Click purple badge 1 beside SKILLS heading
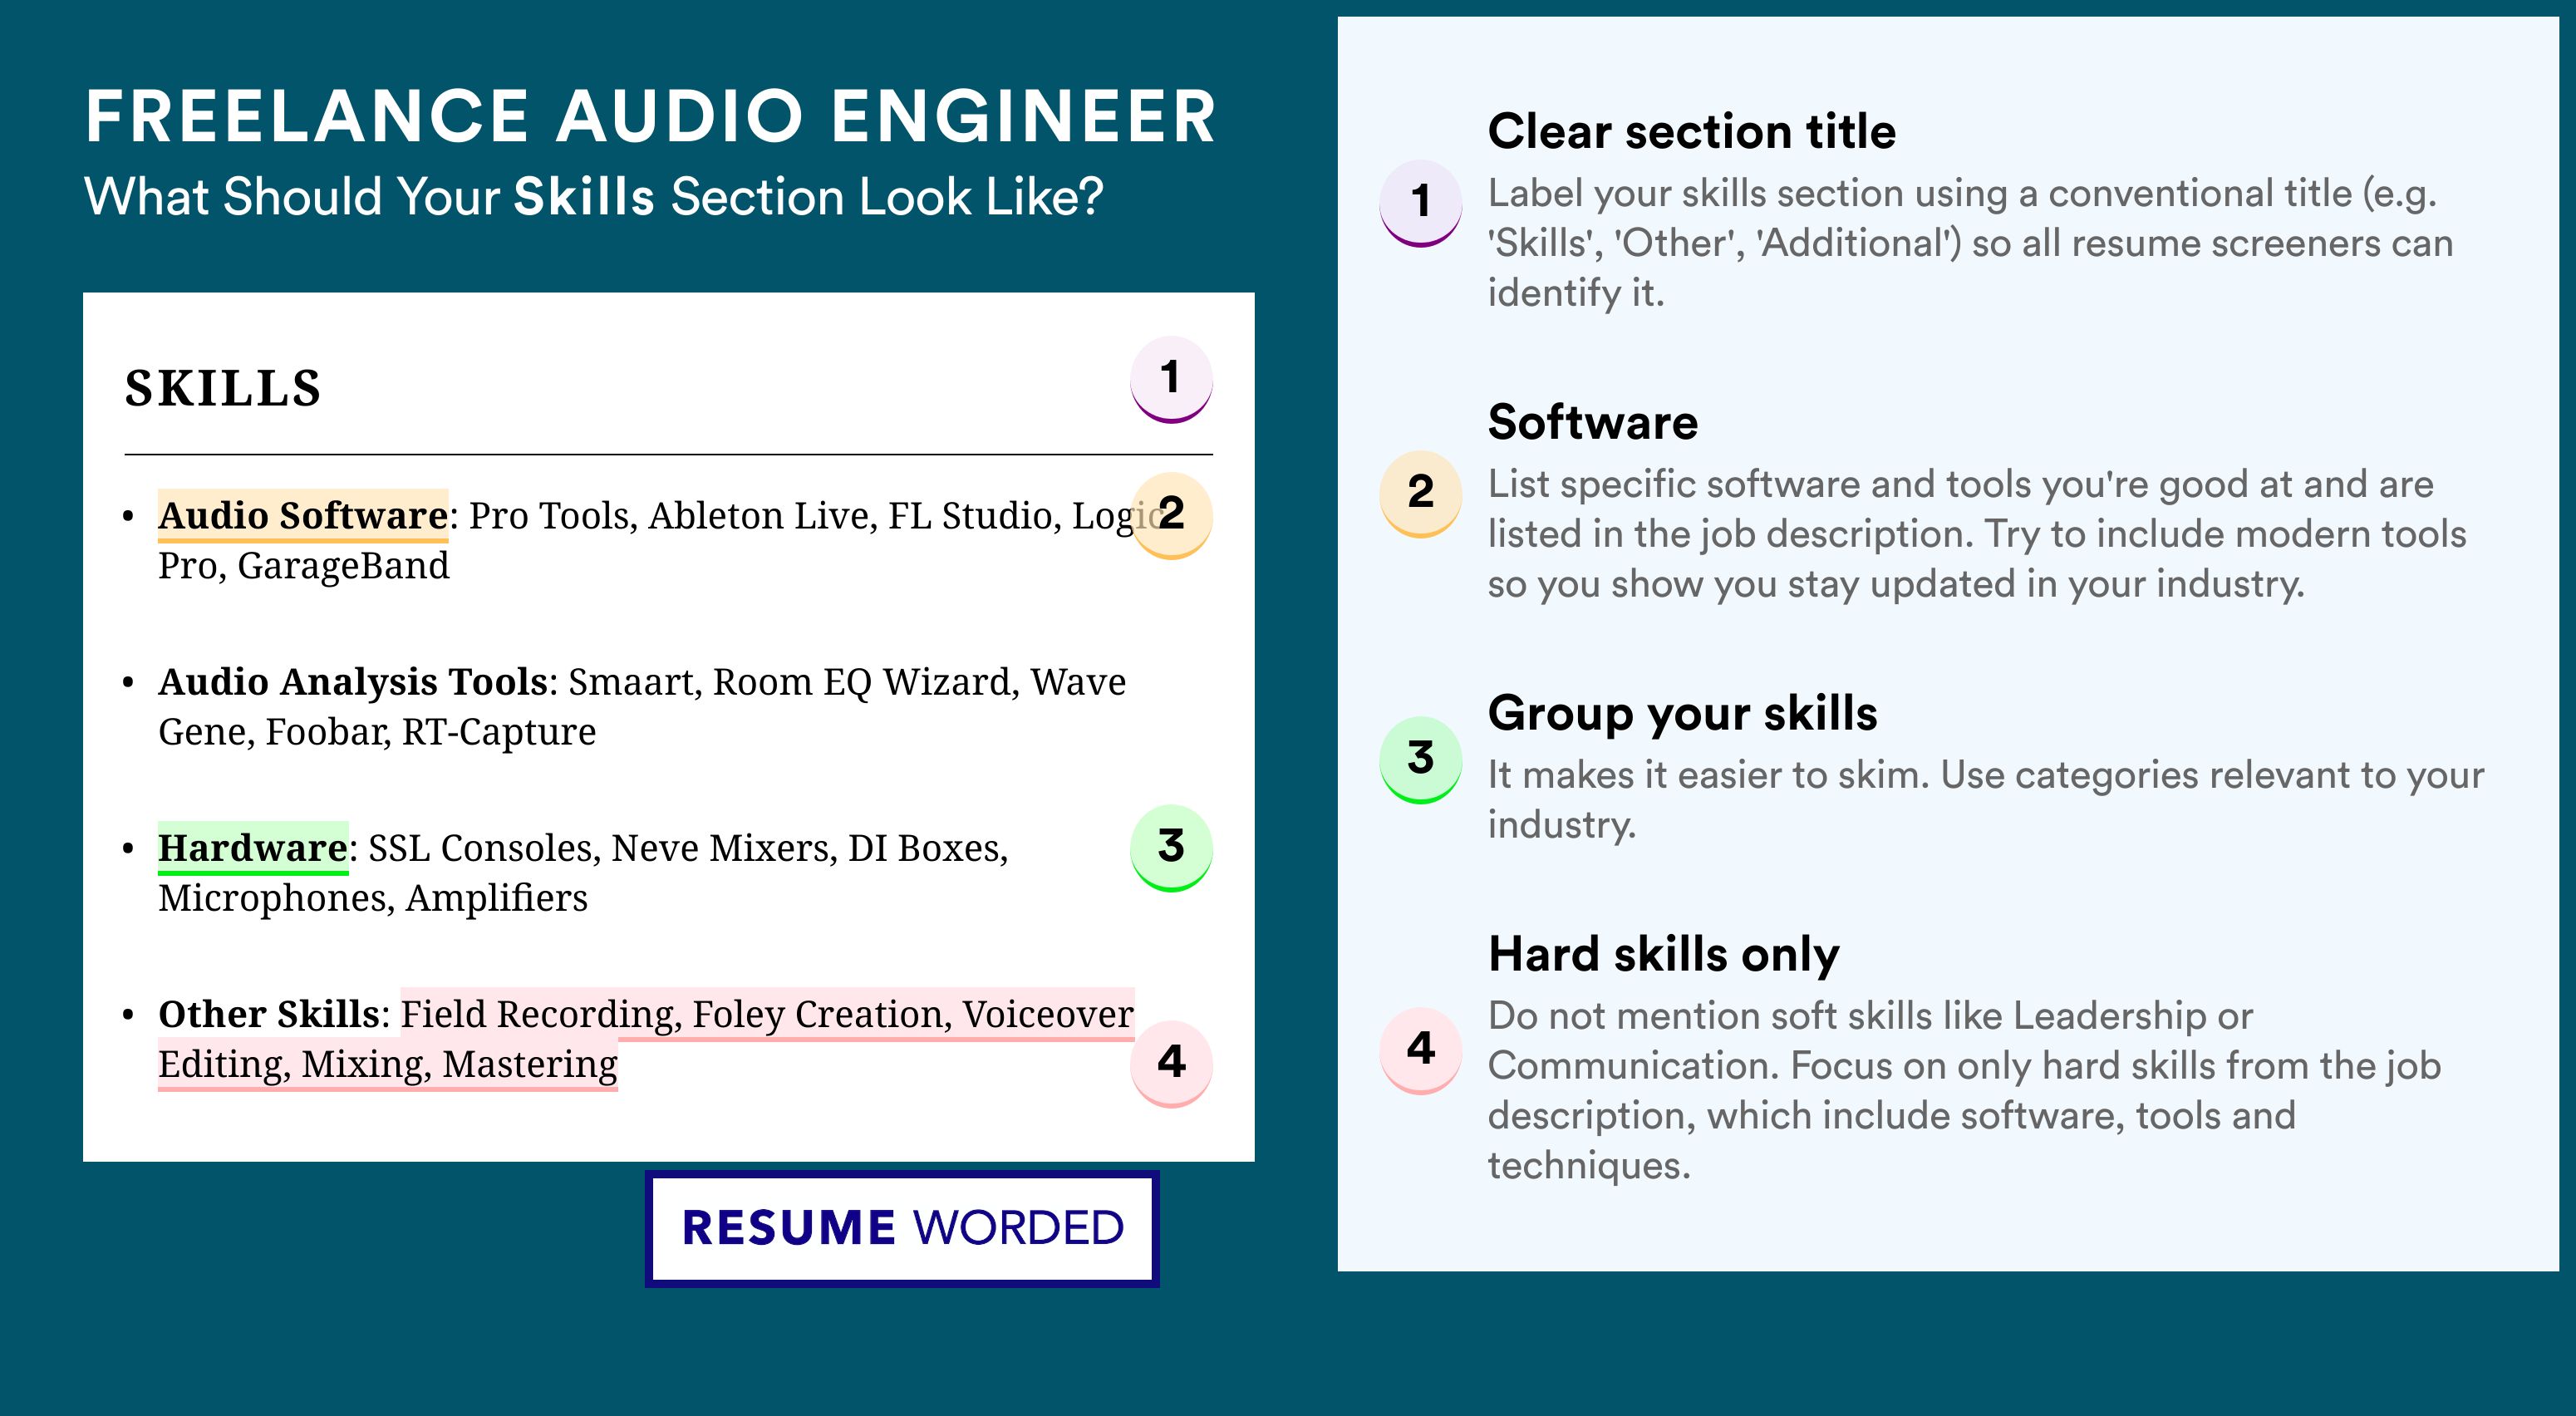The height and width of the screenshot is (1416, 2576). pyautogui.click(x=1171, y=379)
